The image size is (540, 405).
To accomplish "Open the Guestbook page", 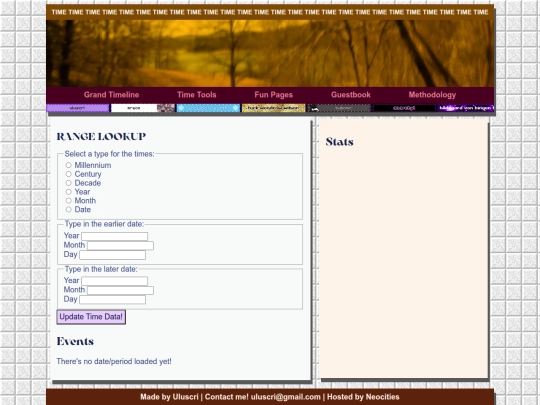I will tap(351, 95).
